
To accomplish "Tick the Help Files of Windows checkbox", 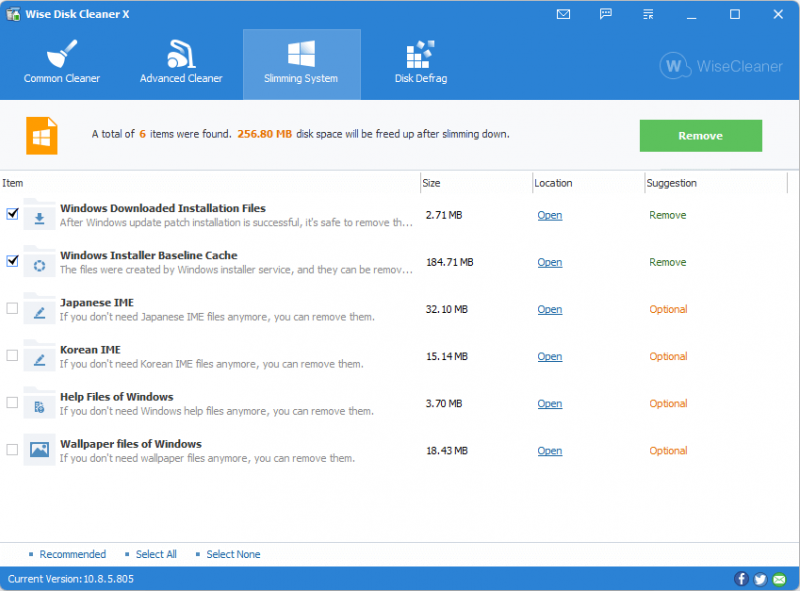I will (12, 402).
